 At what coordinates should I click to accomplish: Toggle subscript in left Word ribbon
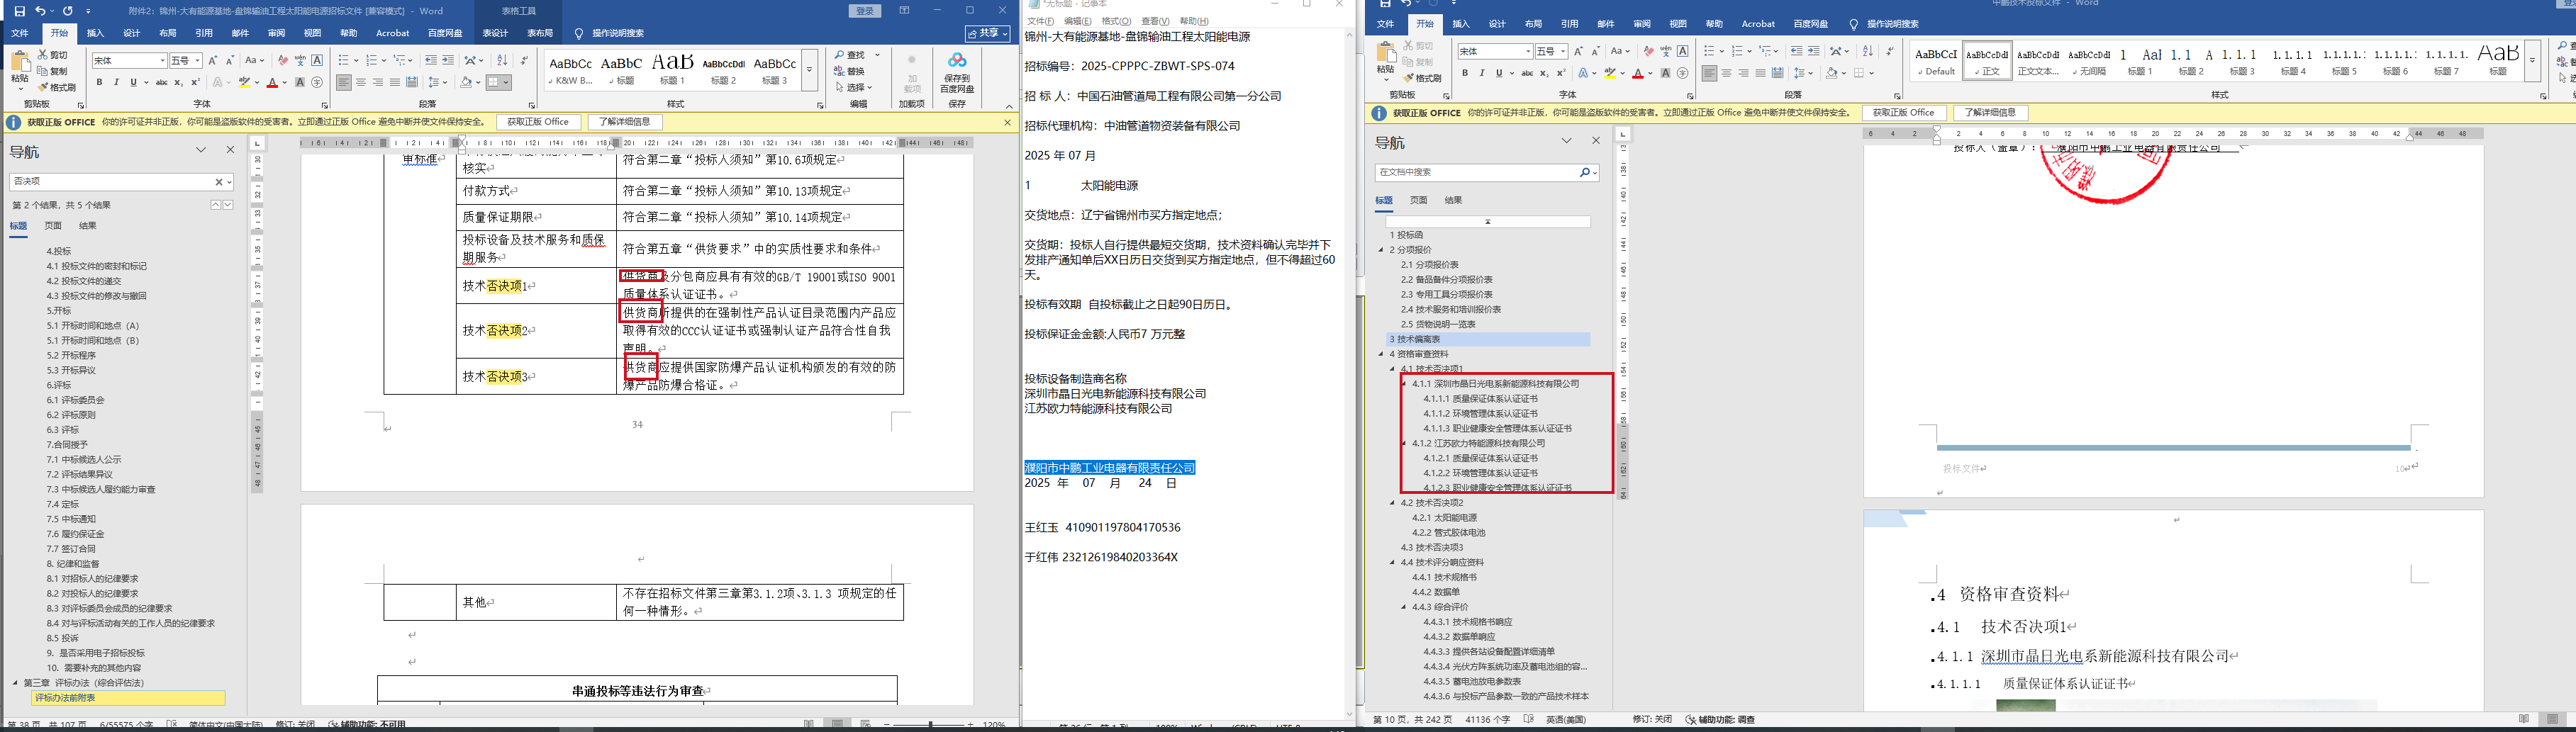tap(178, 82)
